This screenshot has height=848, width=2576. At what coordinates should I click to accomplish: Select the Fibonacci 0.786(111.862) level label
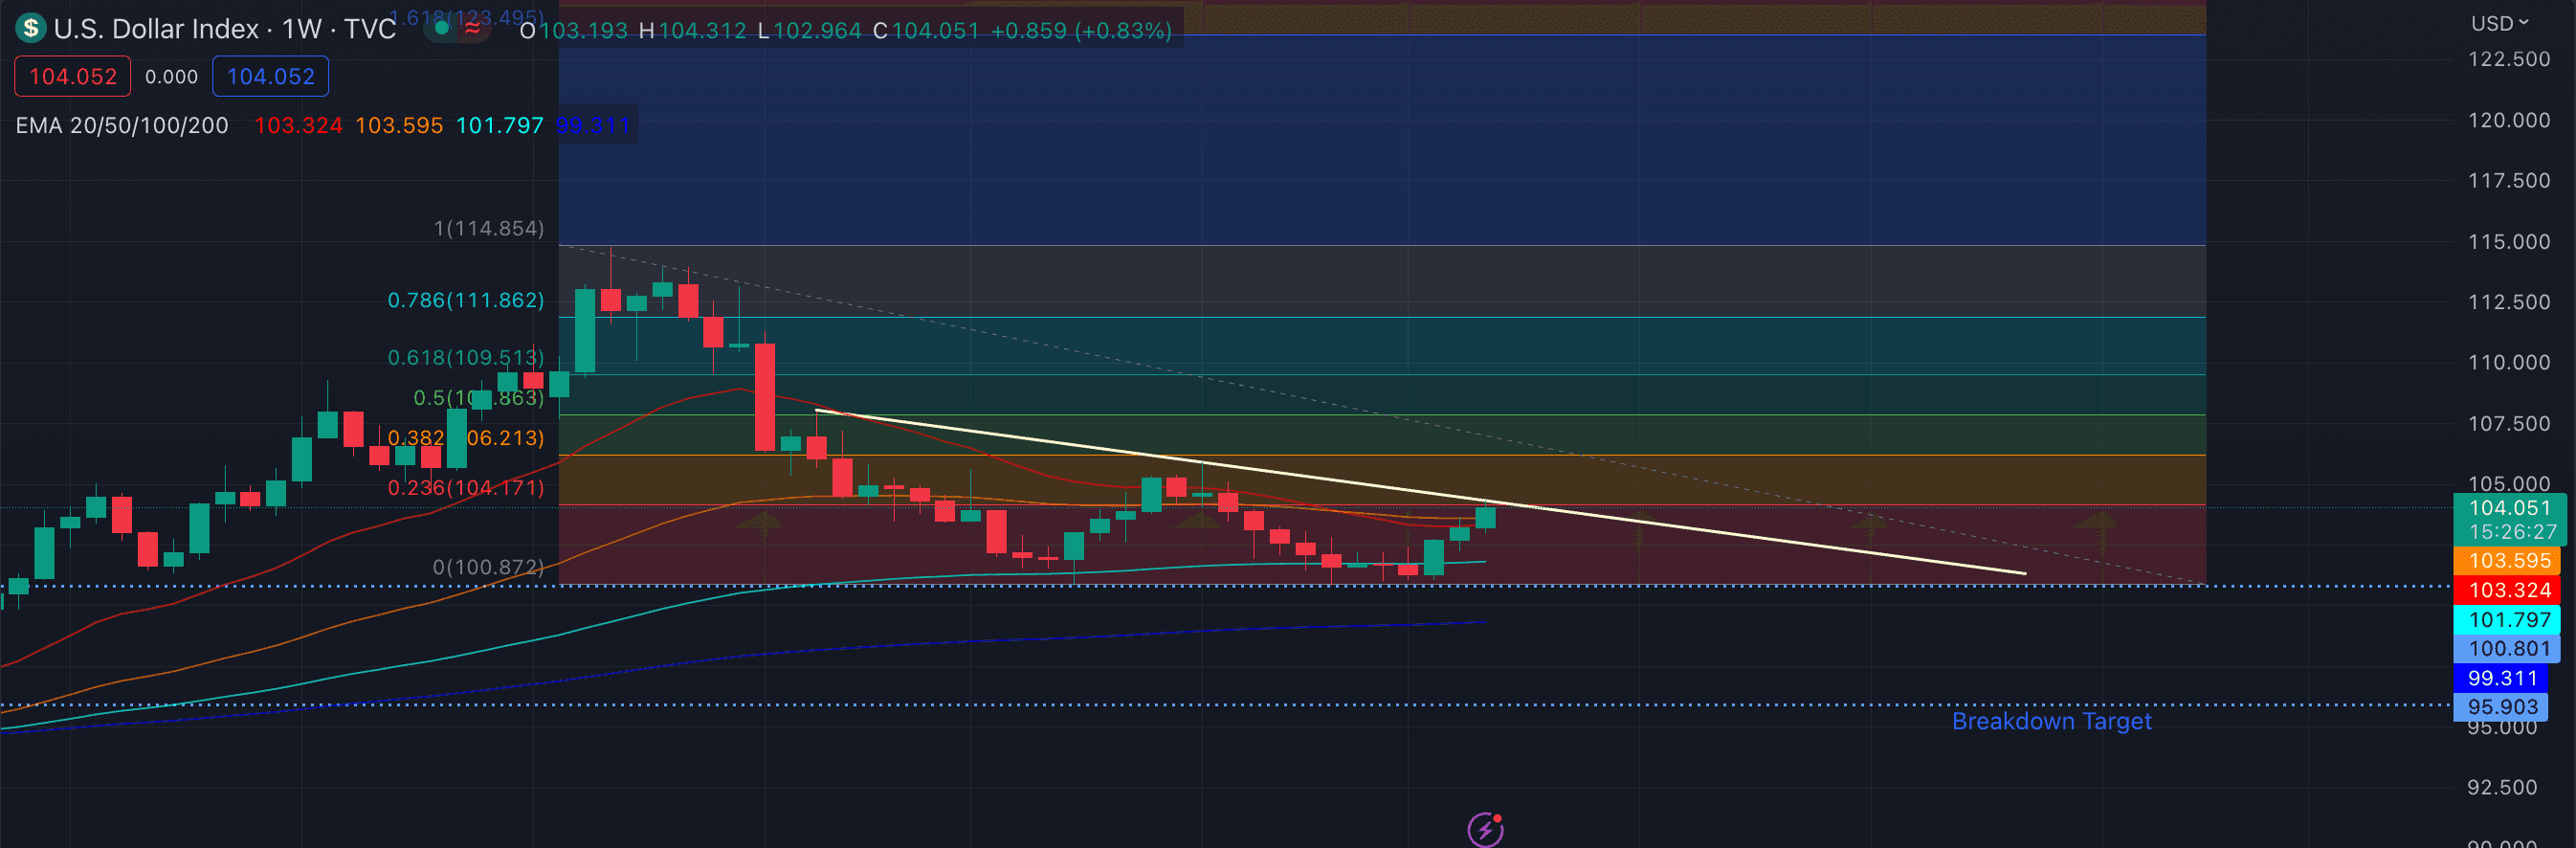click(466, 300)
